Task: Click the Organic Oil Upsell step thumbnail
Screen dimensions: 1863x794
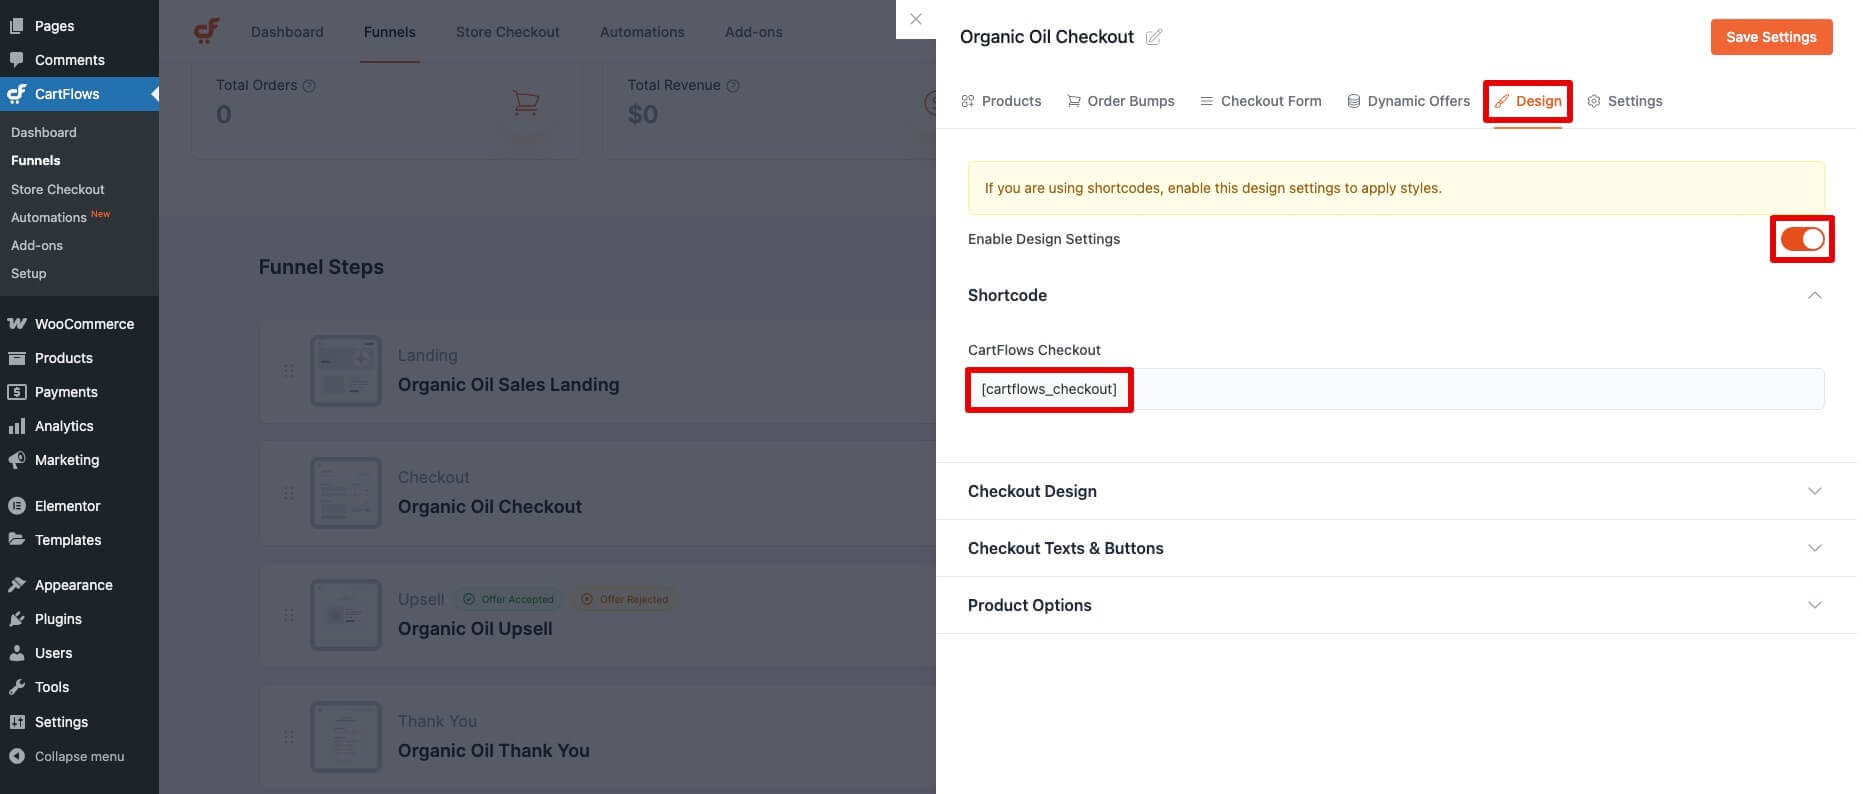Action: tap(346, 615)
